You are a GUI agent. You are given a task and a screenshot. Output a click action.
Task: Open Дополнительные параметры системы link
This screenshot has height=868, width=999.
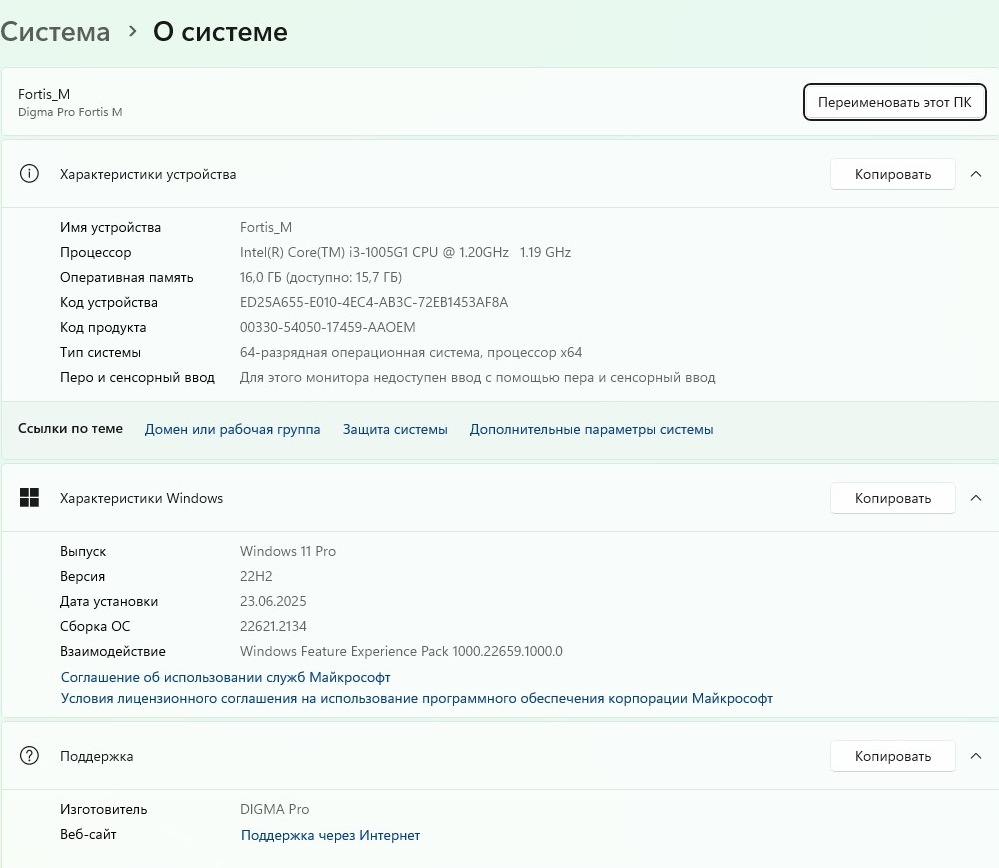pos(591,429)
